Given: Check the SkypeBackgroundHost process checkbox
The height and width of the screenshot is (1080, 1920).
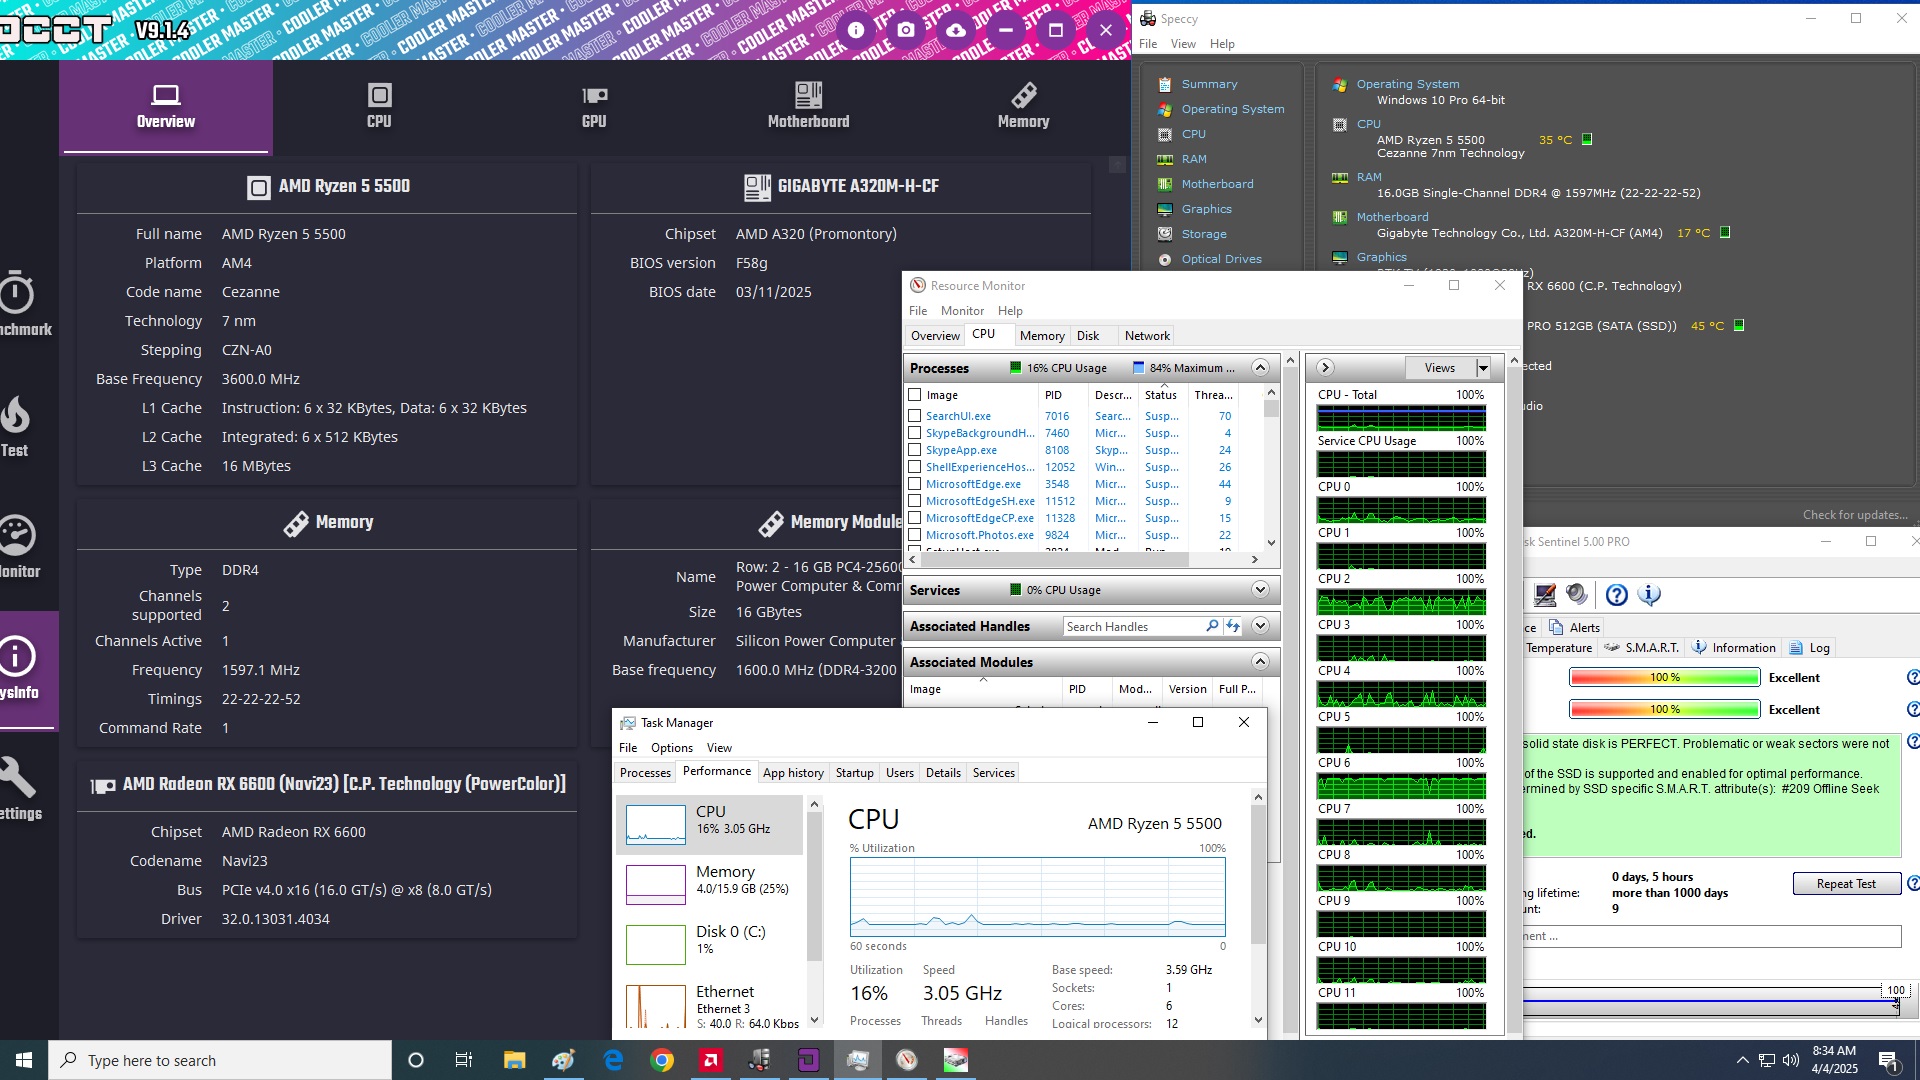Looking at the screenshot, I should 914,433.
